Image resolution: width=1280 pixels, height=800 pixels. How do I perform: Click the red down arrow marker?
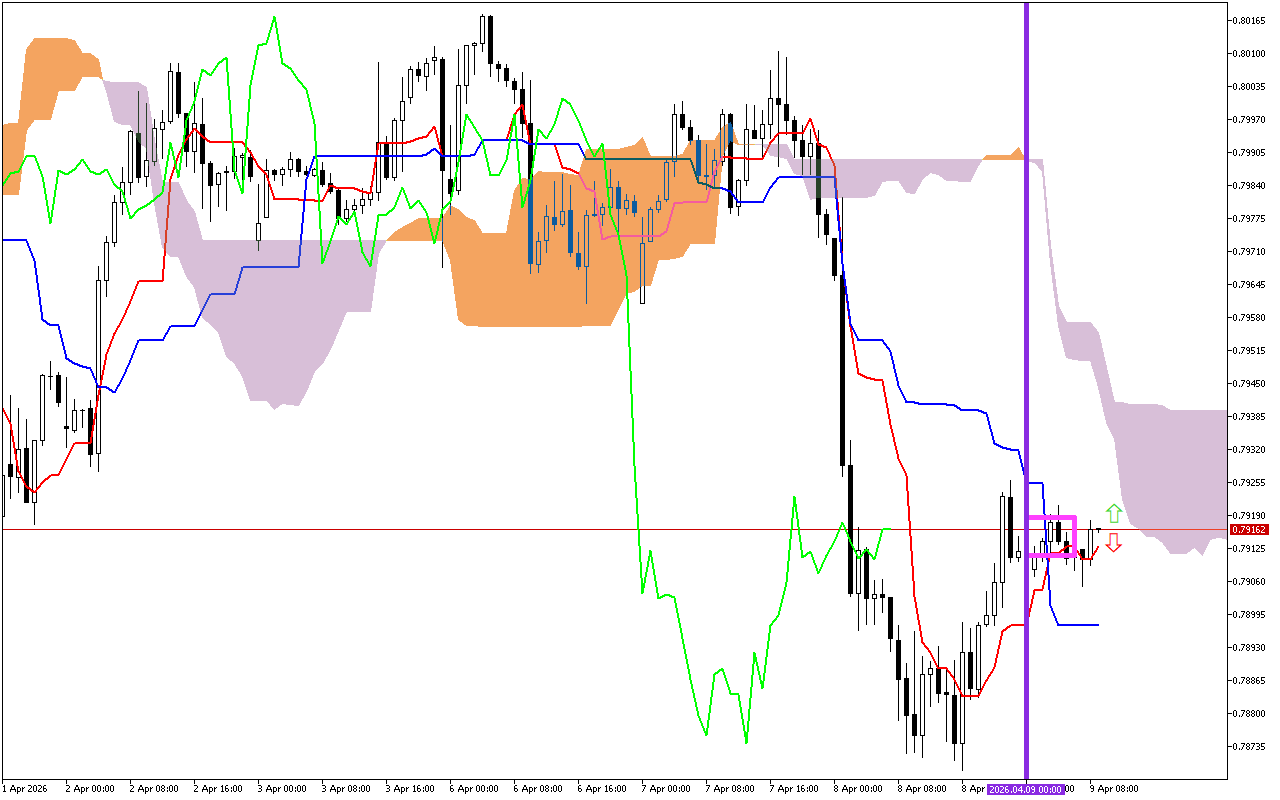pos(1113,542)
